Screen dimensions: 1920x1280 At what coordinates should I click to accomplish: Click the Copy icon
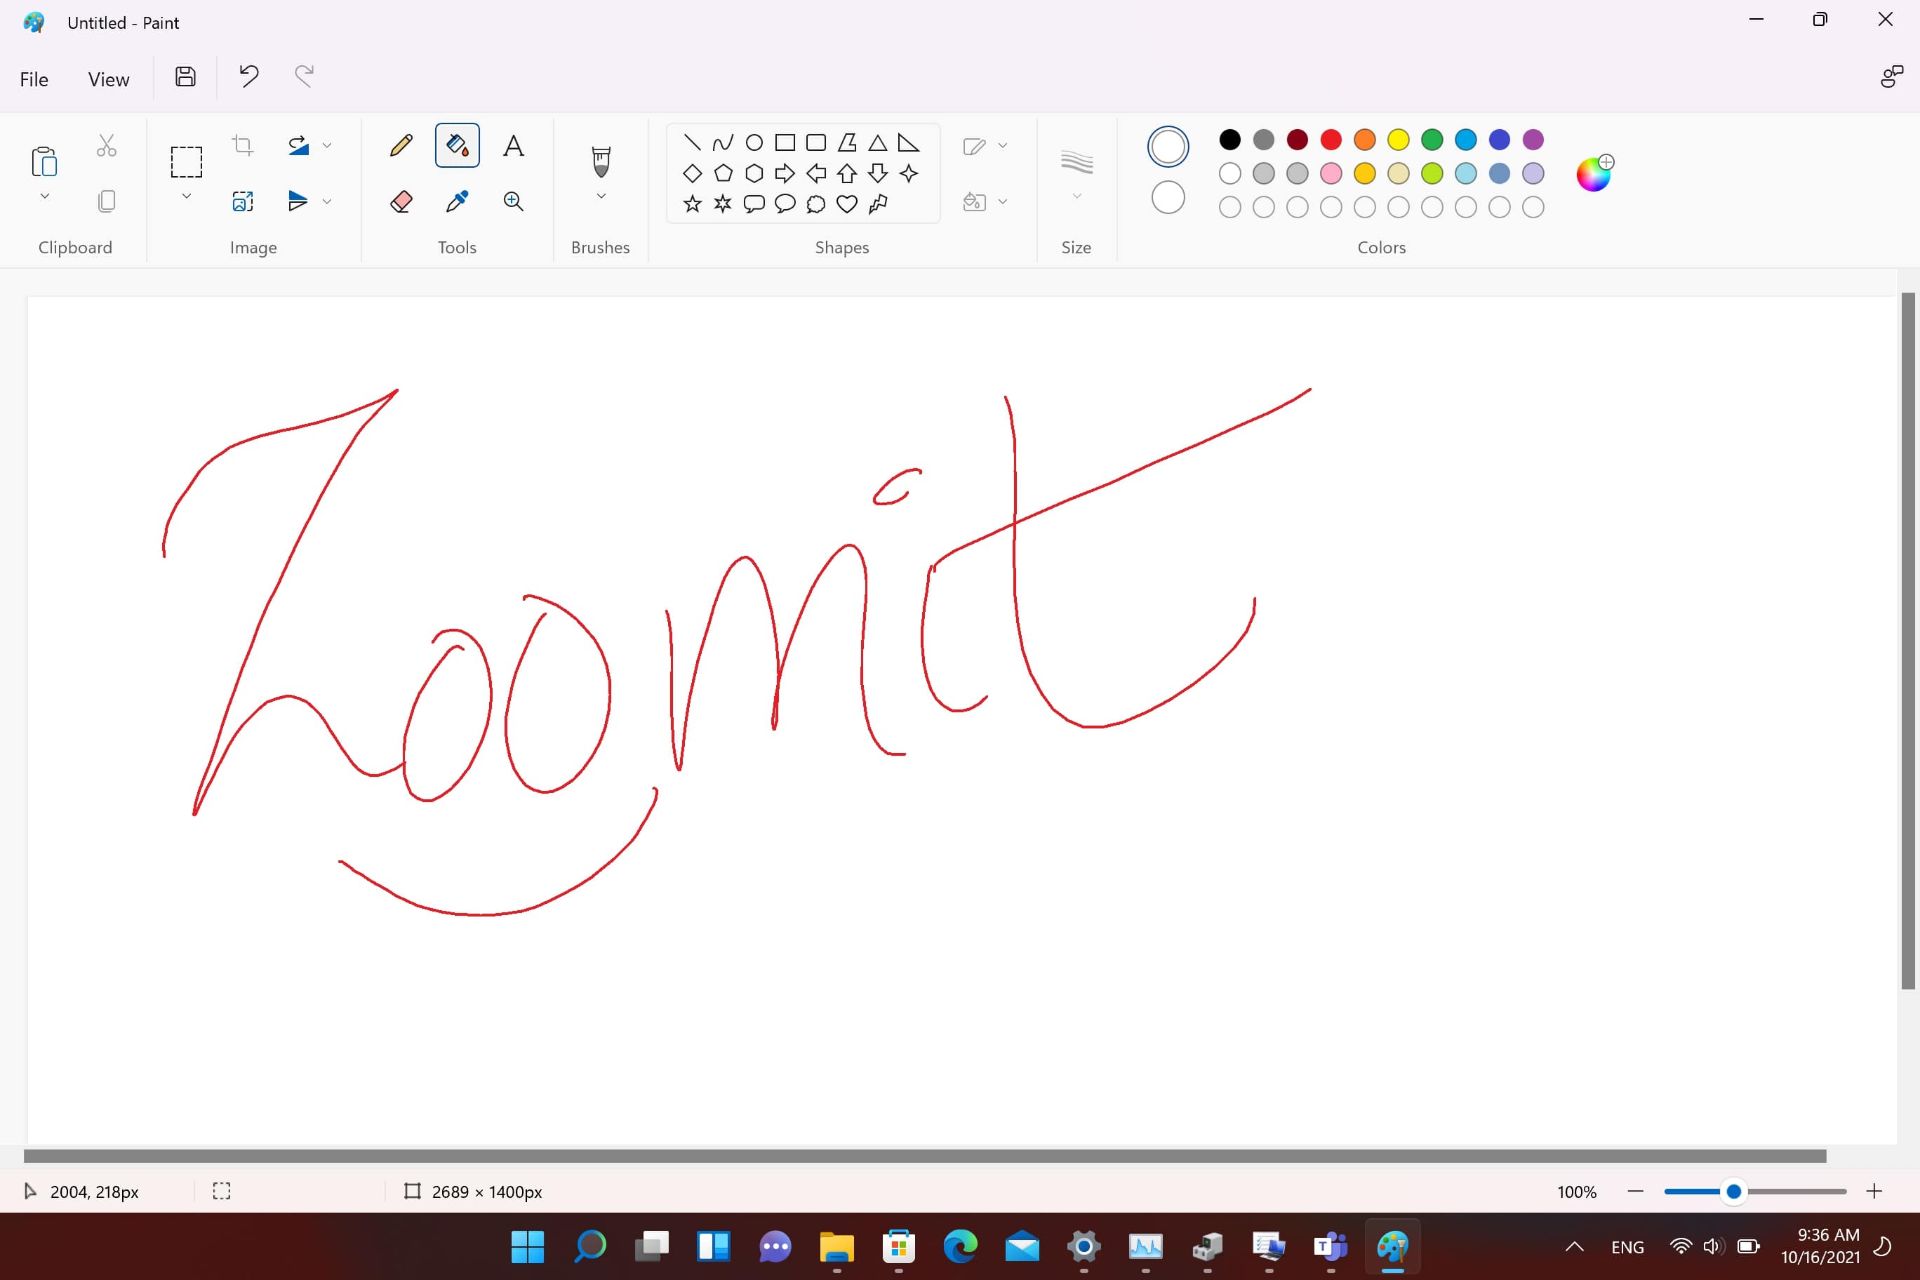pos(107,202)
